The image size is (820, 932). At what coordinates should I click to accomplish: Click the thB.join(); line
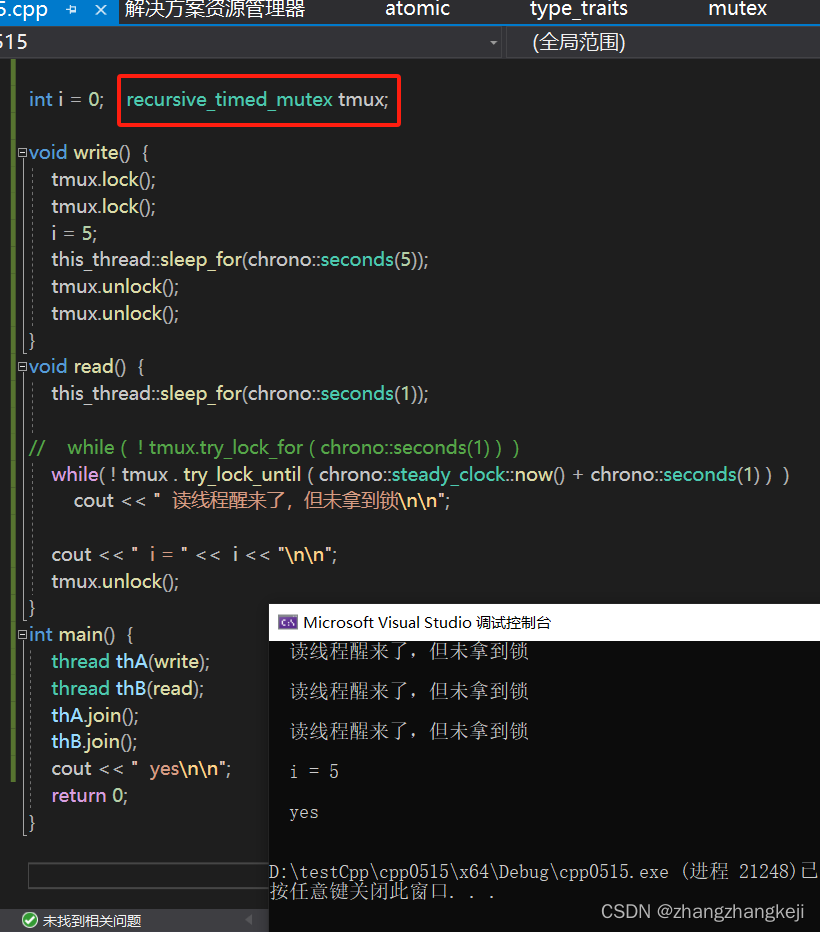94,742
